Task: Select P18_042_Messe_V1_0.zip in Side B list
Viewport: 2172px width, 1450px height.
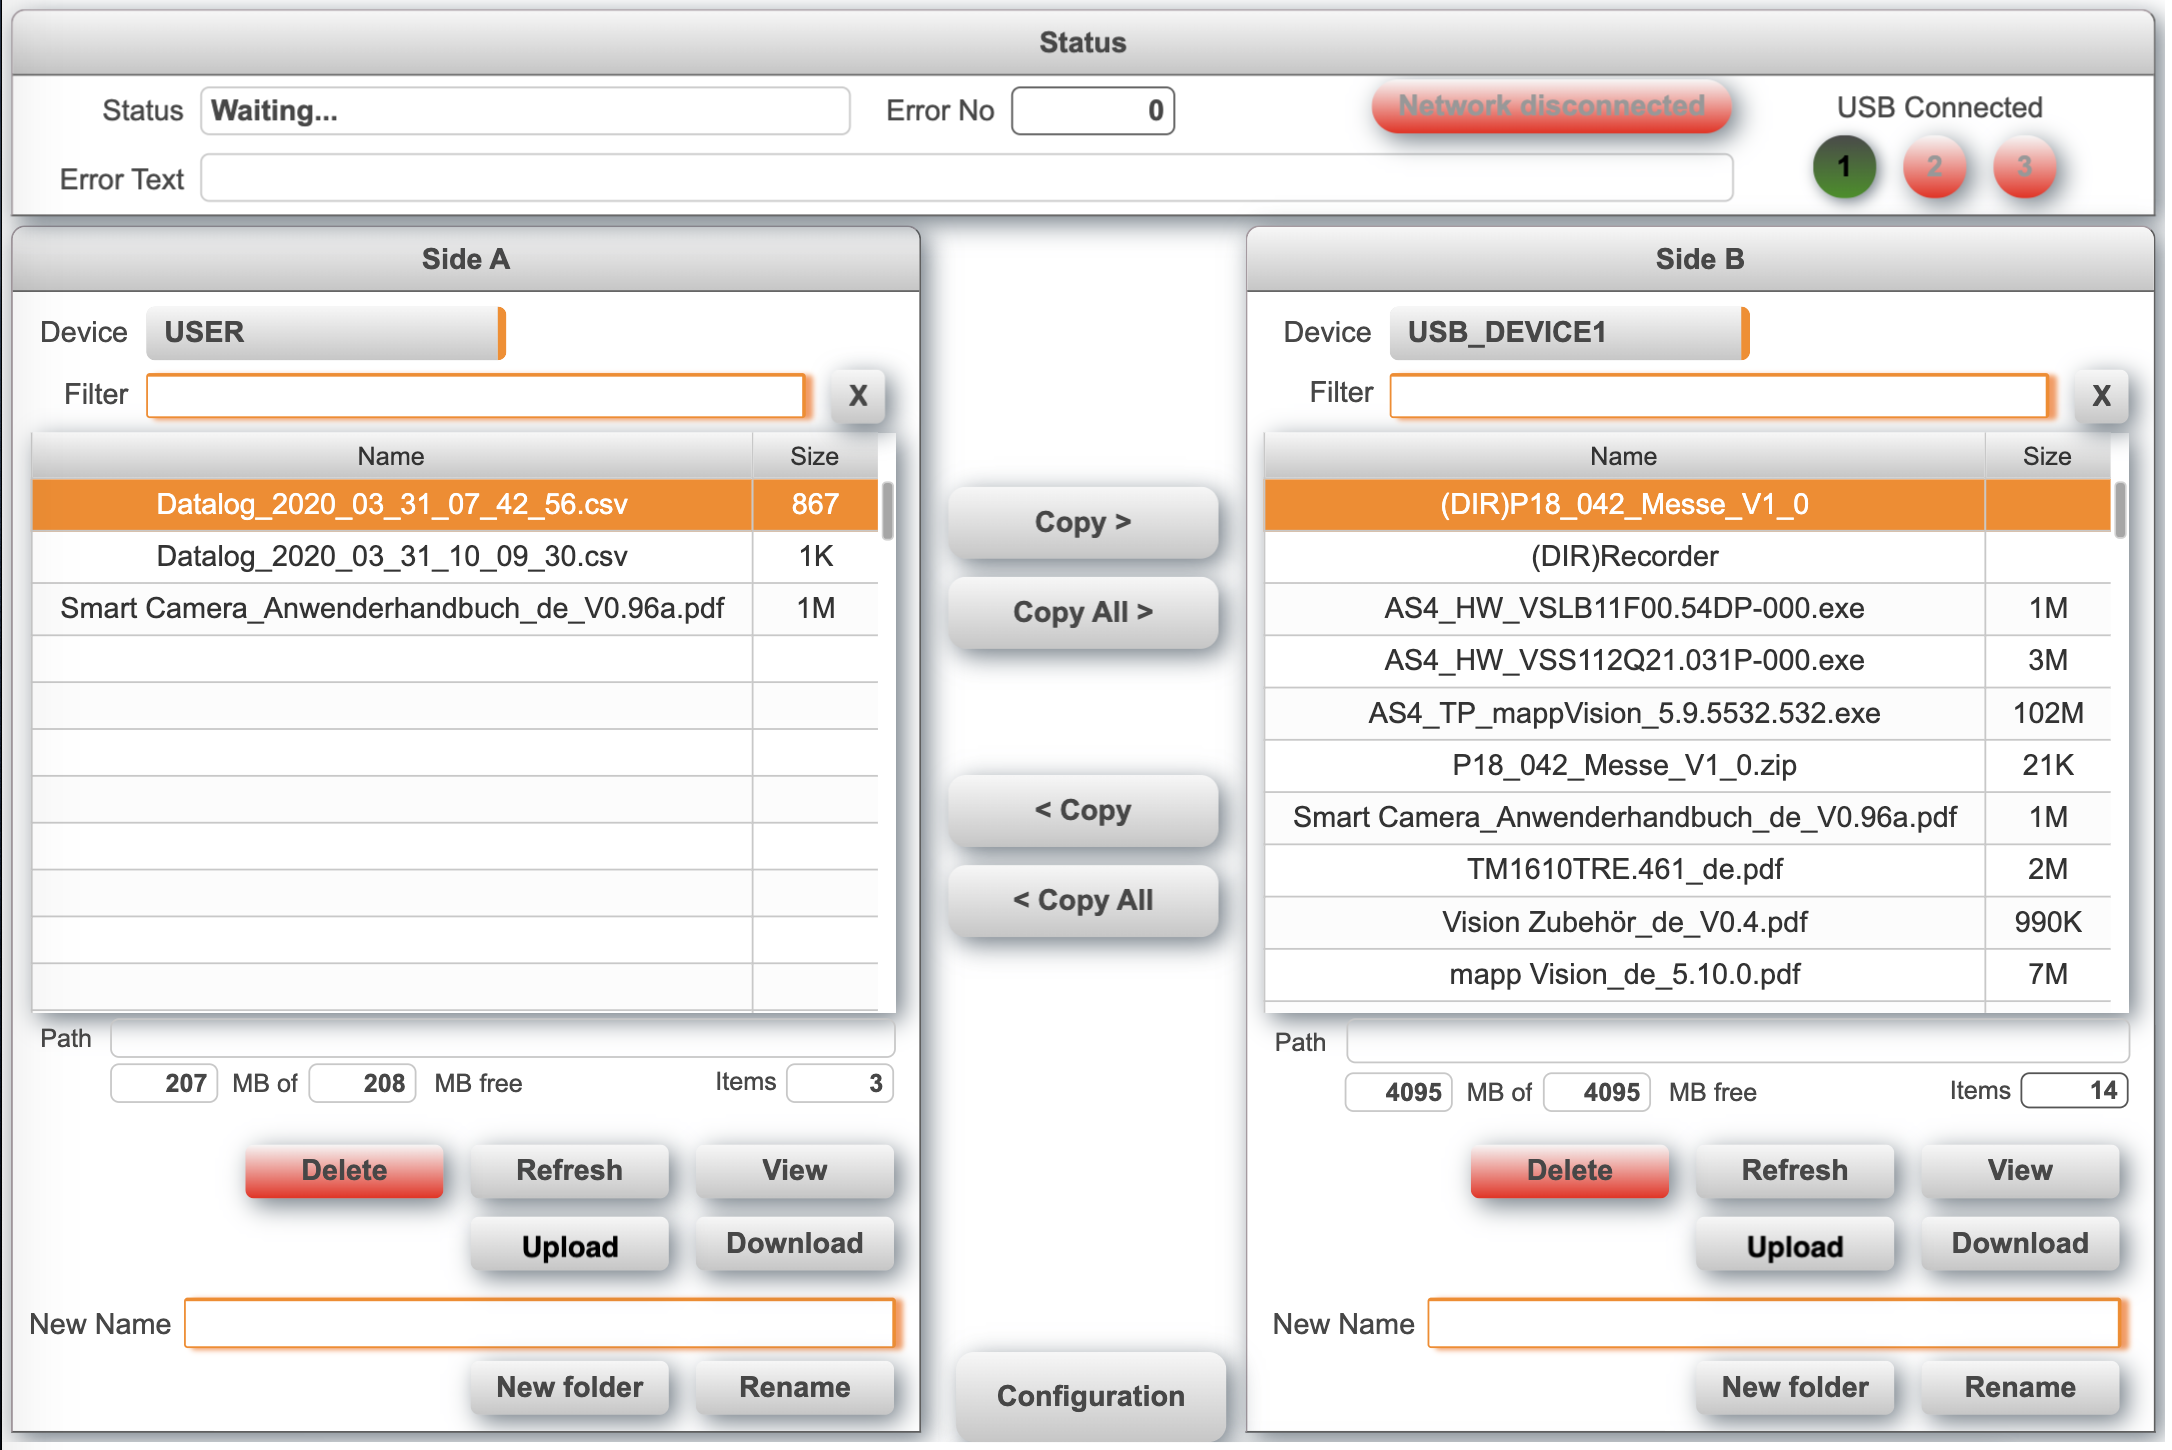Action: 1623,765
